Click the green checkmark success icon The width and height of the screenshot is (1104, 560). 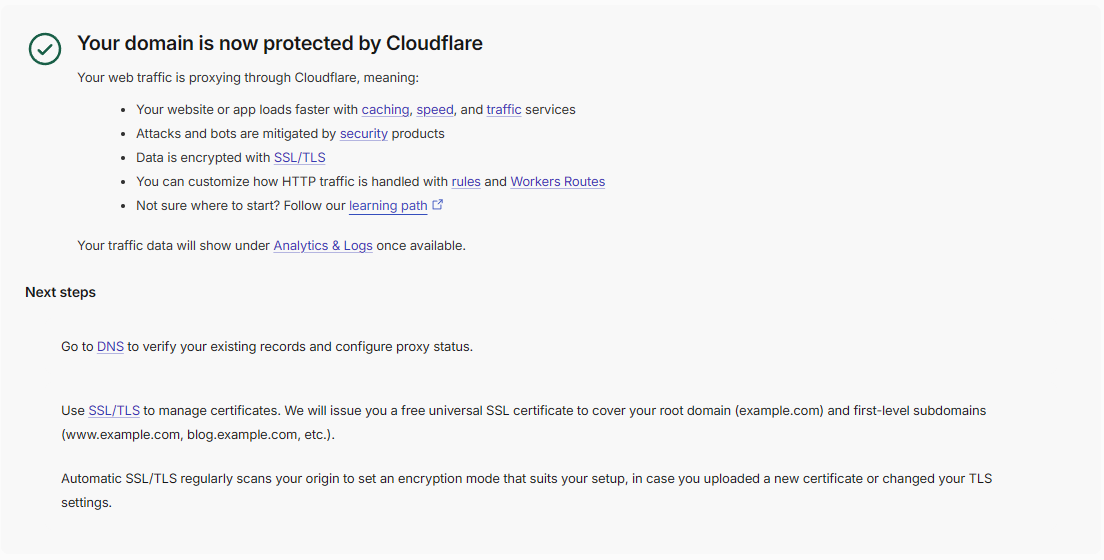(45, 49)
